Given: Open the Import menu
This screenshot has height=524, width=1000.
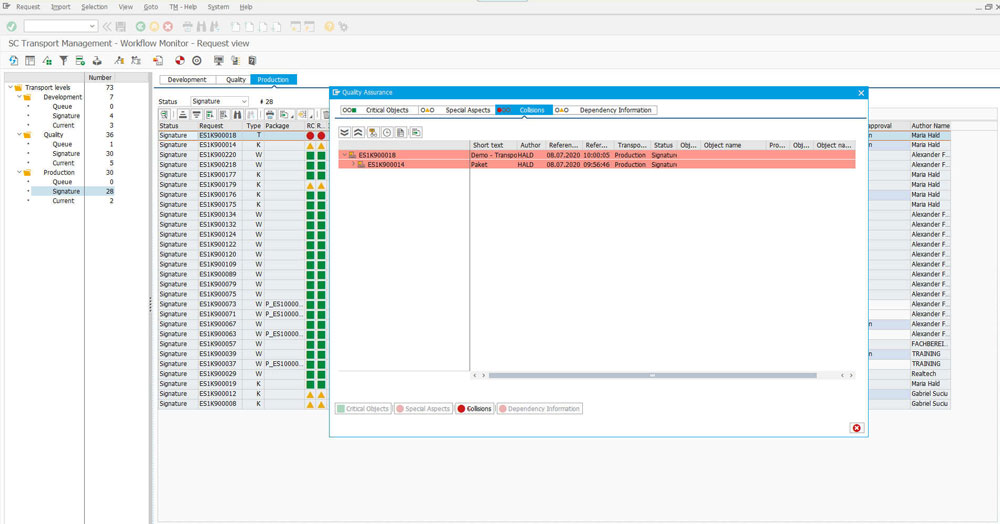Looking at the screenshot, I should coord(61,7).
